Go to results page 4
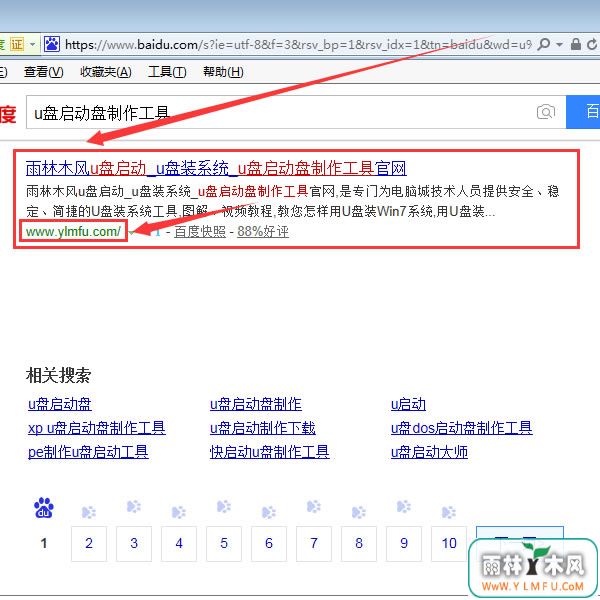Image resolution: width=600 pixels, height=600 pixels. coord(179,543)
